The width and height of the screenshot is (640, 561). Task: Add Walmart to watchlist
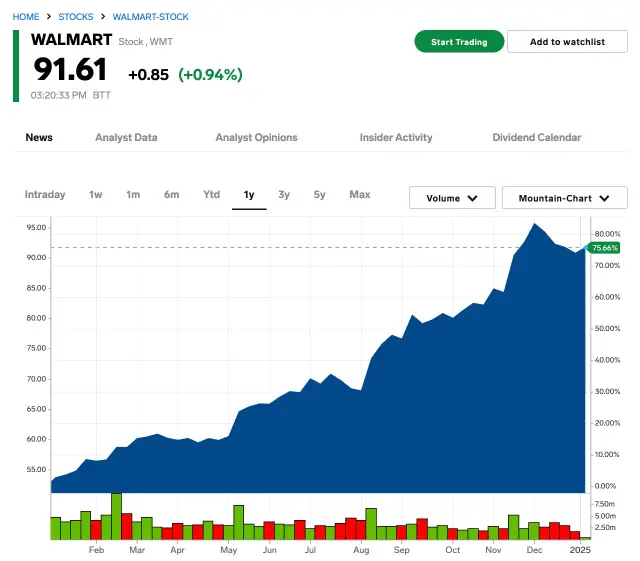click(x=567, y=42)
